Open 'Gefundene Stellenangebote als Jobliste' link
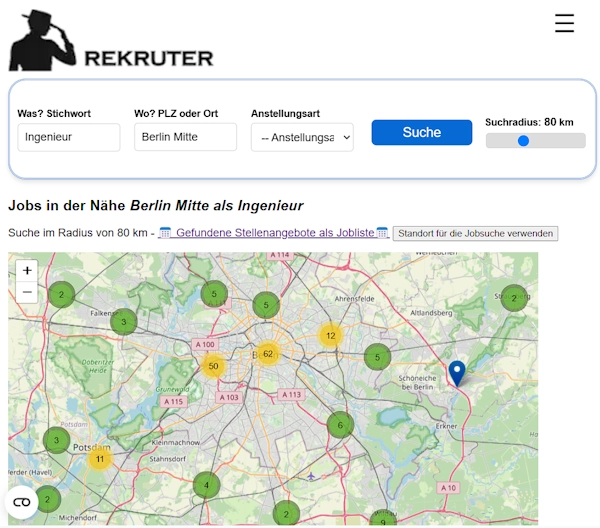The height and width of the screenshot is (528, 600). tap(274, 233)
